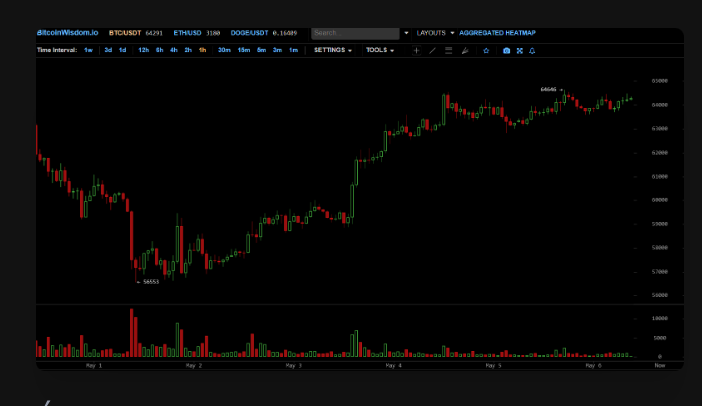The height and width of the screenshot is (406, 702).
Task: Click the BitcoinWisdom.io logo link
Action: (67, 33)
